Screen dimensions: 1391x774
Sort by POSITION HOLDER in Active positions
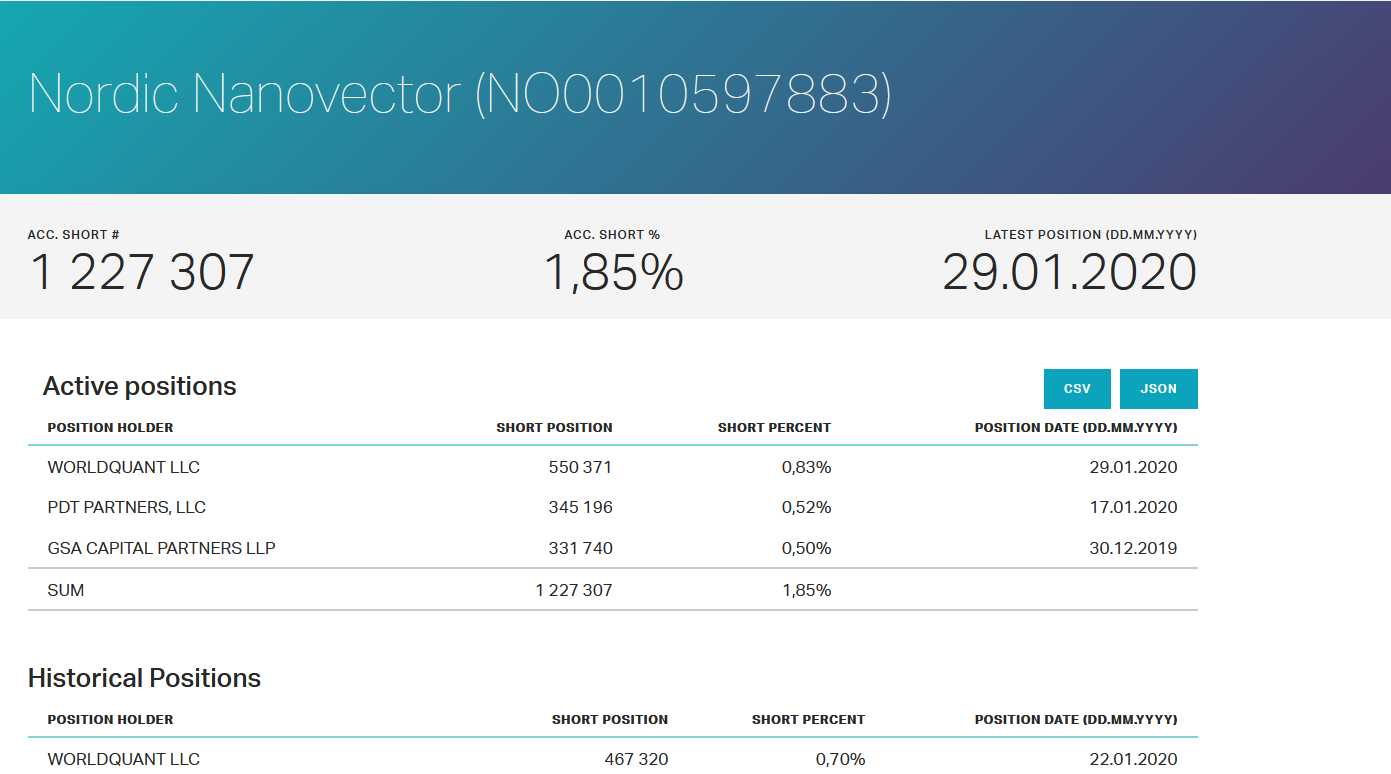110,427
